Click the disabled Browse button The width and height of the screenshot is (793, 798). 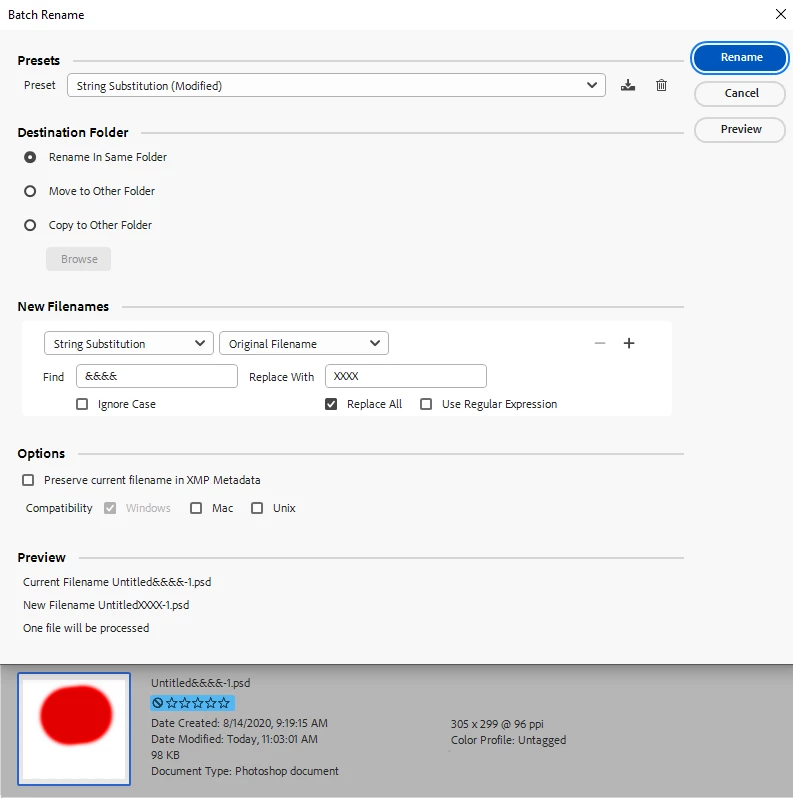click(78, 259)
